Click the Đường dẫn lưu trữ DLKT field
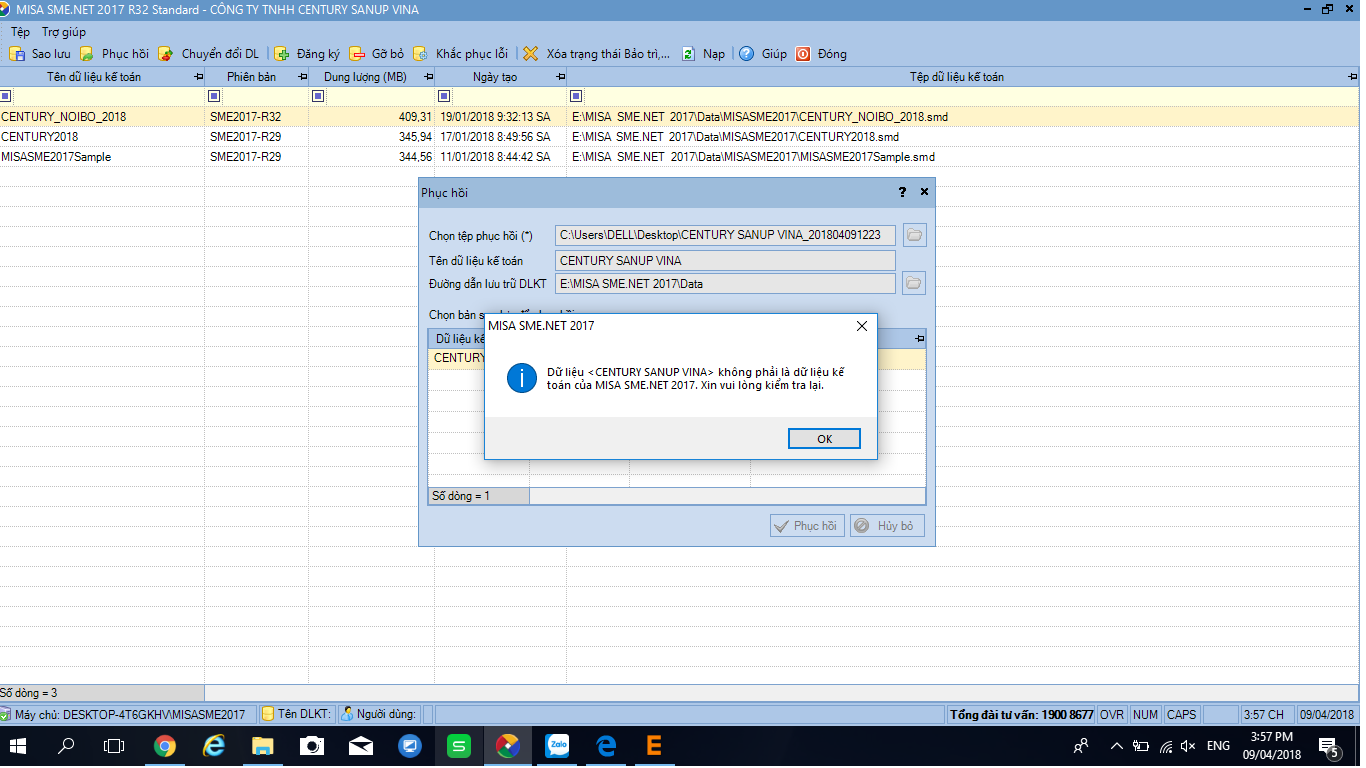Viewport: 1366px width, 768px height. pyautogui.click(x=725, y=283)
